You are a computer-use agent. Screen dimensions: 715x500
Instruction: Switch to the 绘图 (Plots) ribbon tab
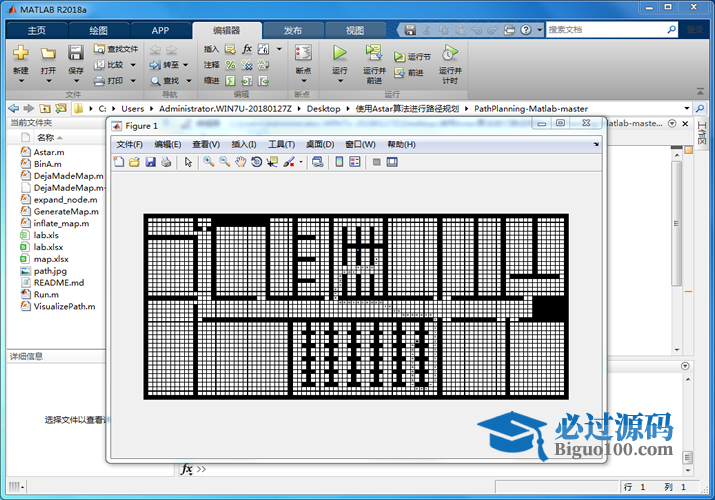click(x=98, y=31)
